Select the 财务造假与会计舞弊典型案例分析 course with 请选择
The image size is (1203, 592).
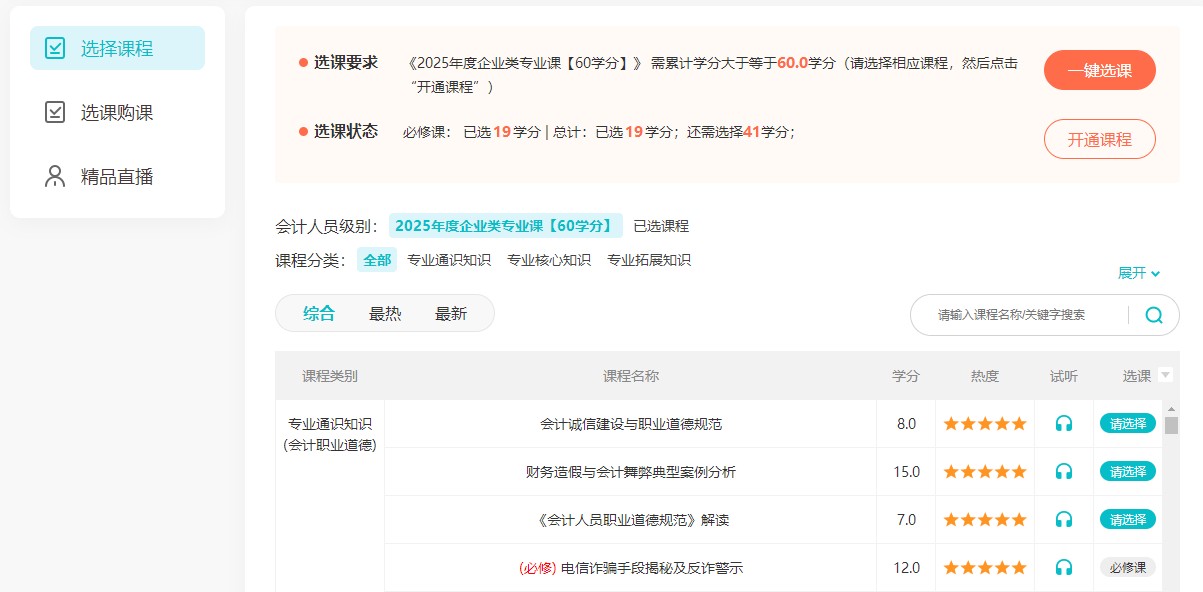point(1127,471)
